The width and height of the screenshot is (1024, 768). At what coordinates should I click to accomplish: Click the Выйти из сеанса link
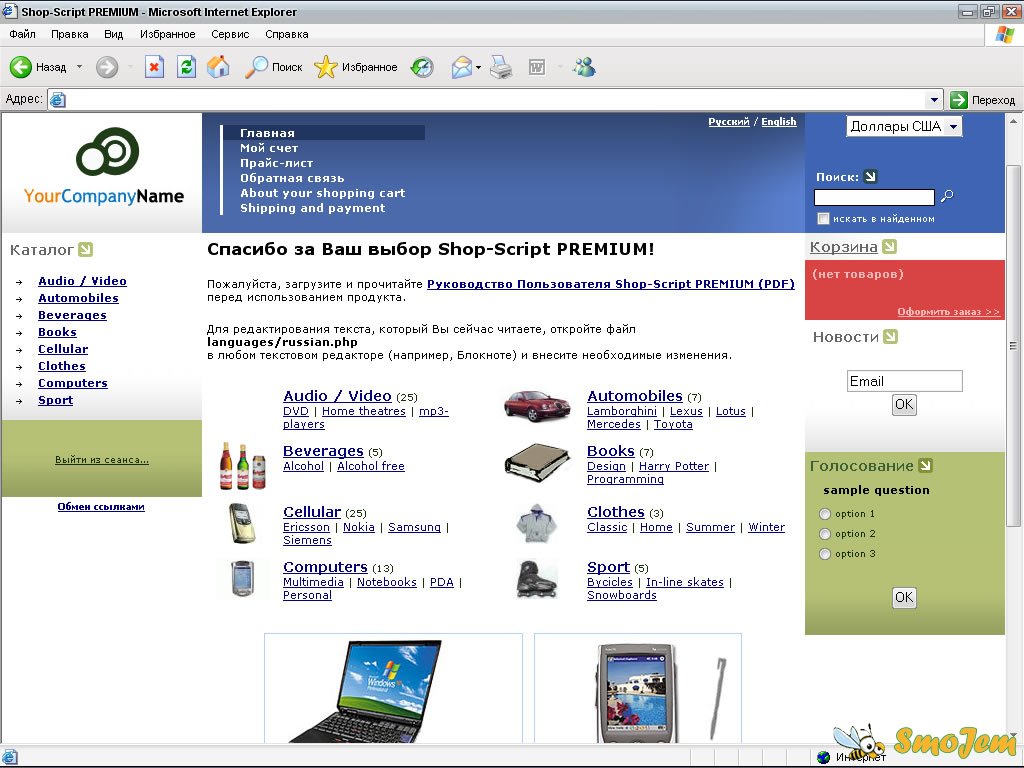tap(102, 460)
